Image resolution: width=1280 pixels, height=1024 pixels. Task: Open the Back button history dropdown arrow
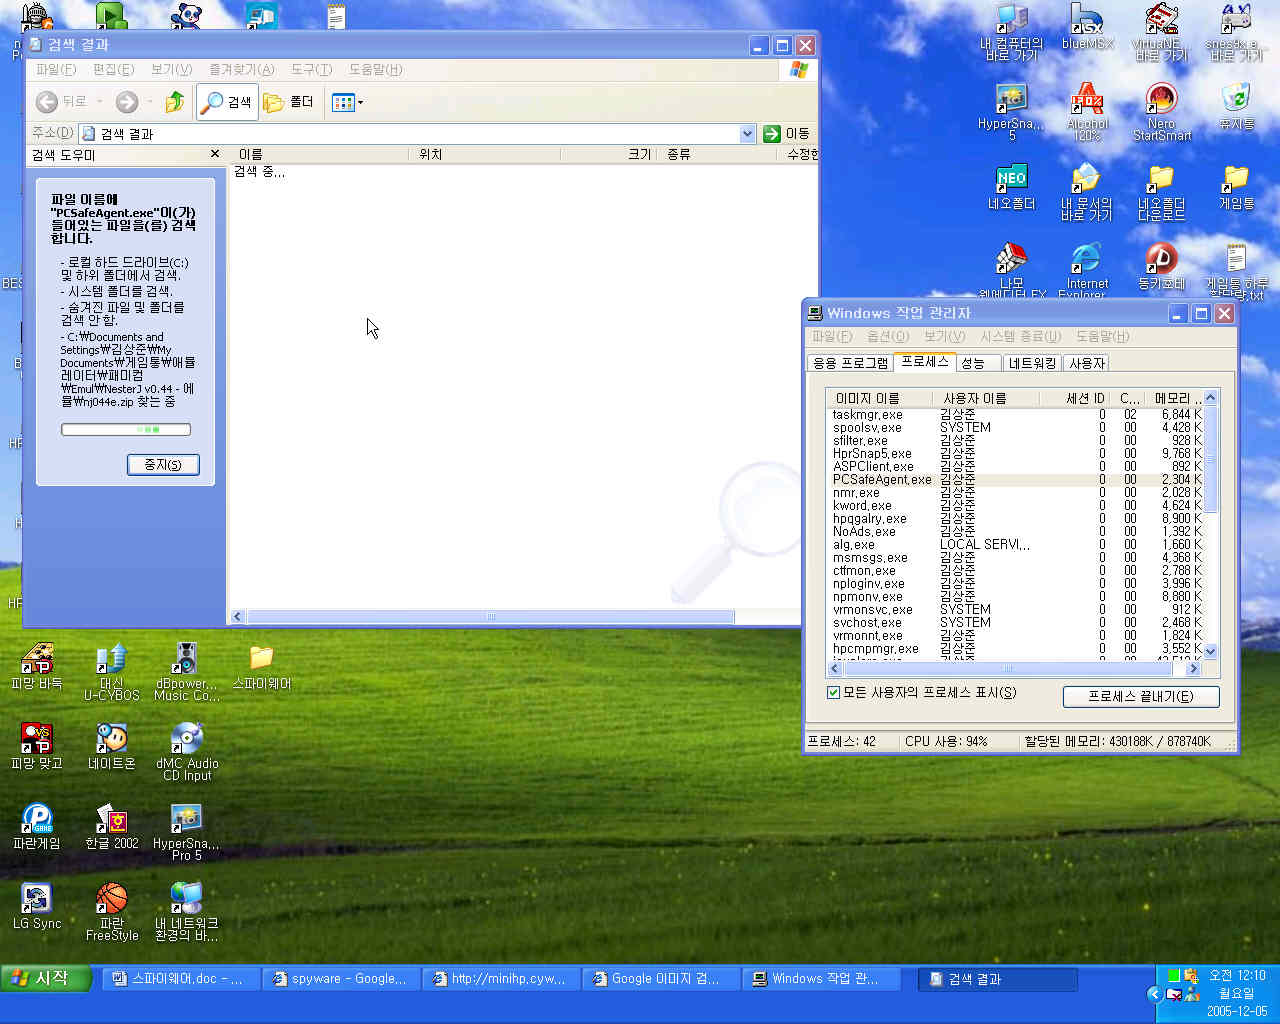pyautogui.click(x=99, y=102)
